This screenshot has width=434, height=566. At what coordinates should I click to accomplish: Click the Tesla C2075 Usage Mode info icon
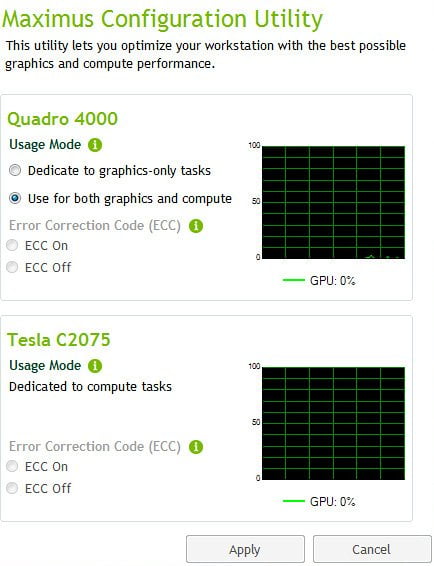click(95, 366)
